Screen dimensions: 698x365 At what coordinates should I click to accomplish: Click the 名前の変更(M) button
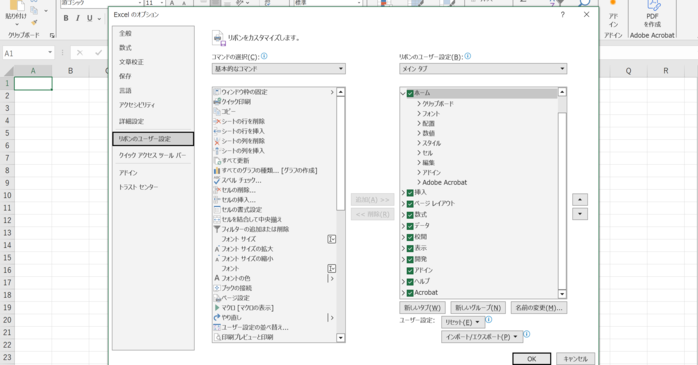coord(539,308)
